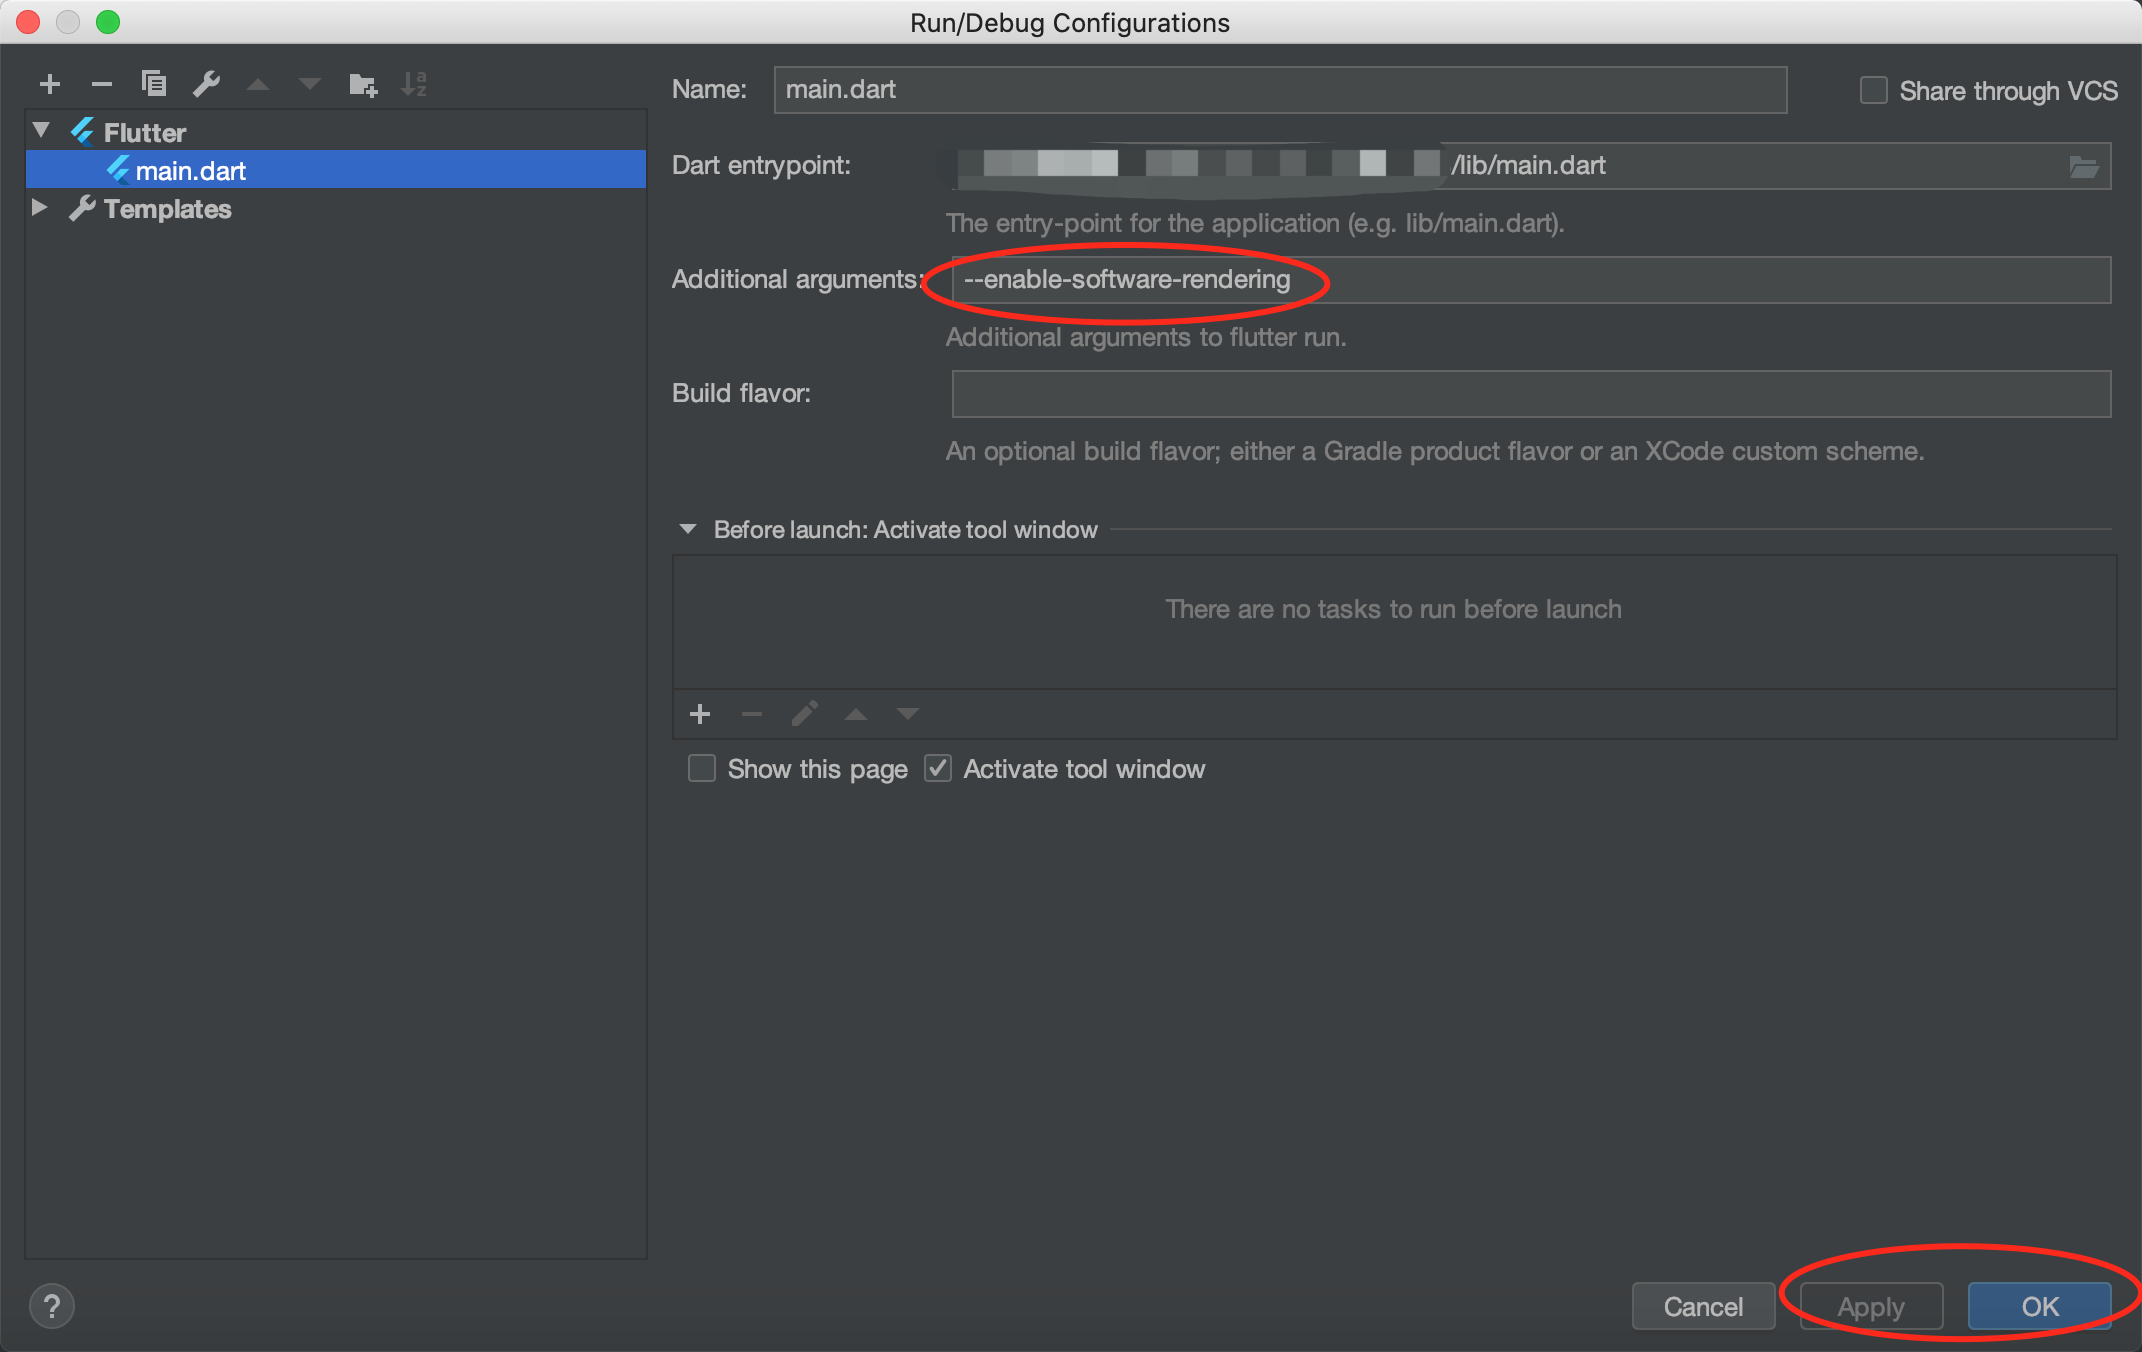Click the sort configurations icon
The image size is (2142, 1352).
tap(421, 83)
